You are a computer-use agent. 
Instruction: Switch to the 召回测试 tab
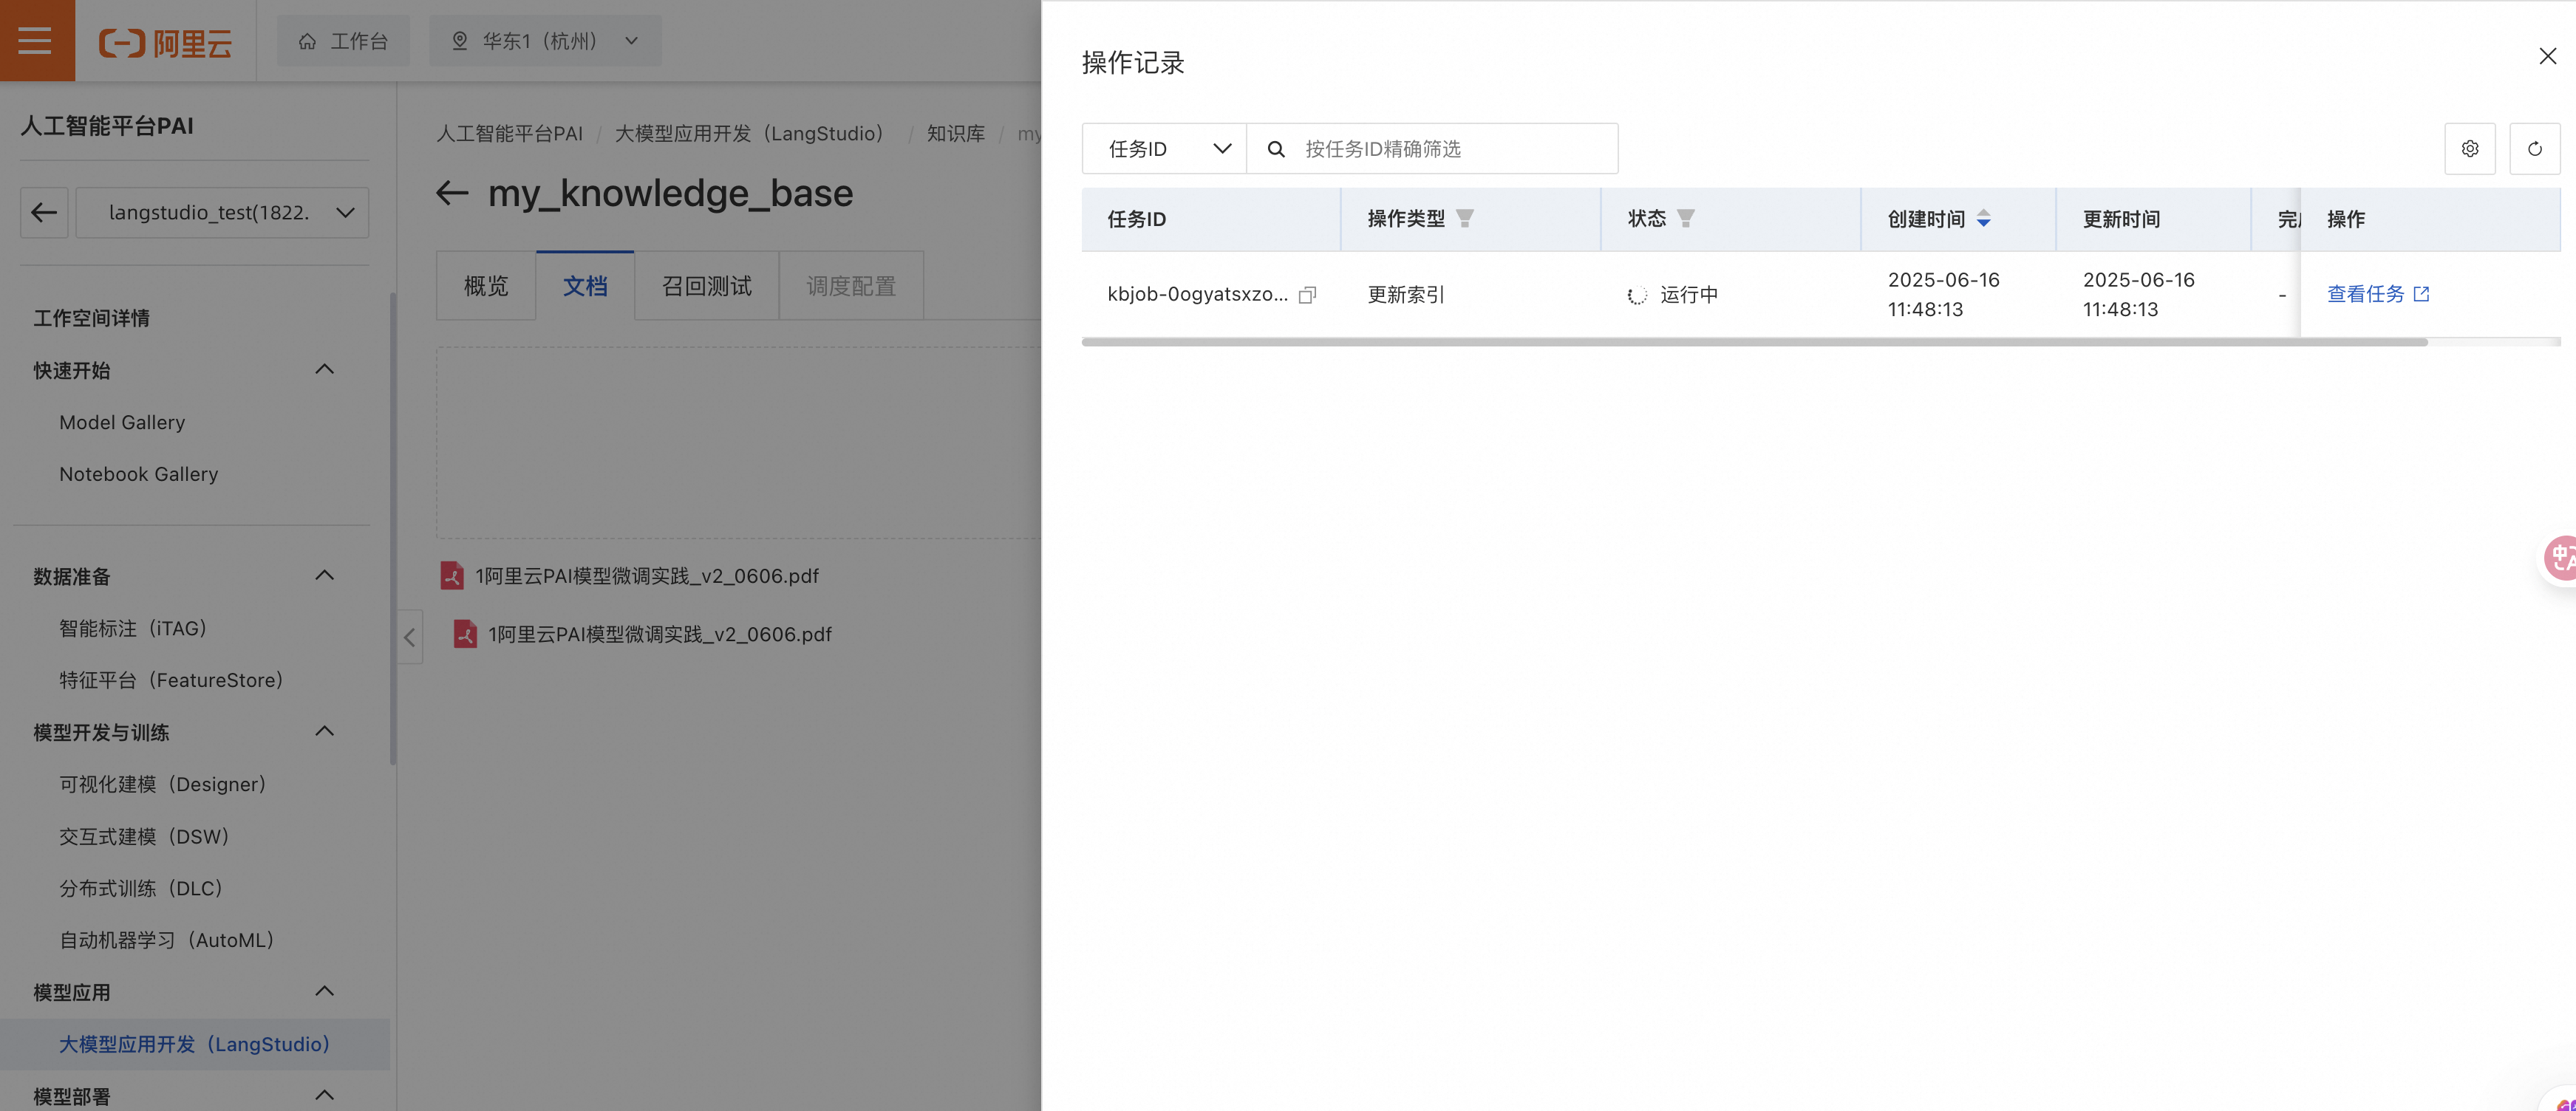click(x=706, y=286)
